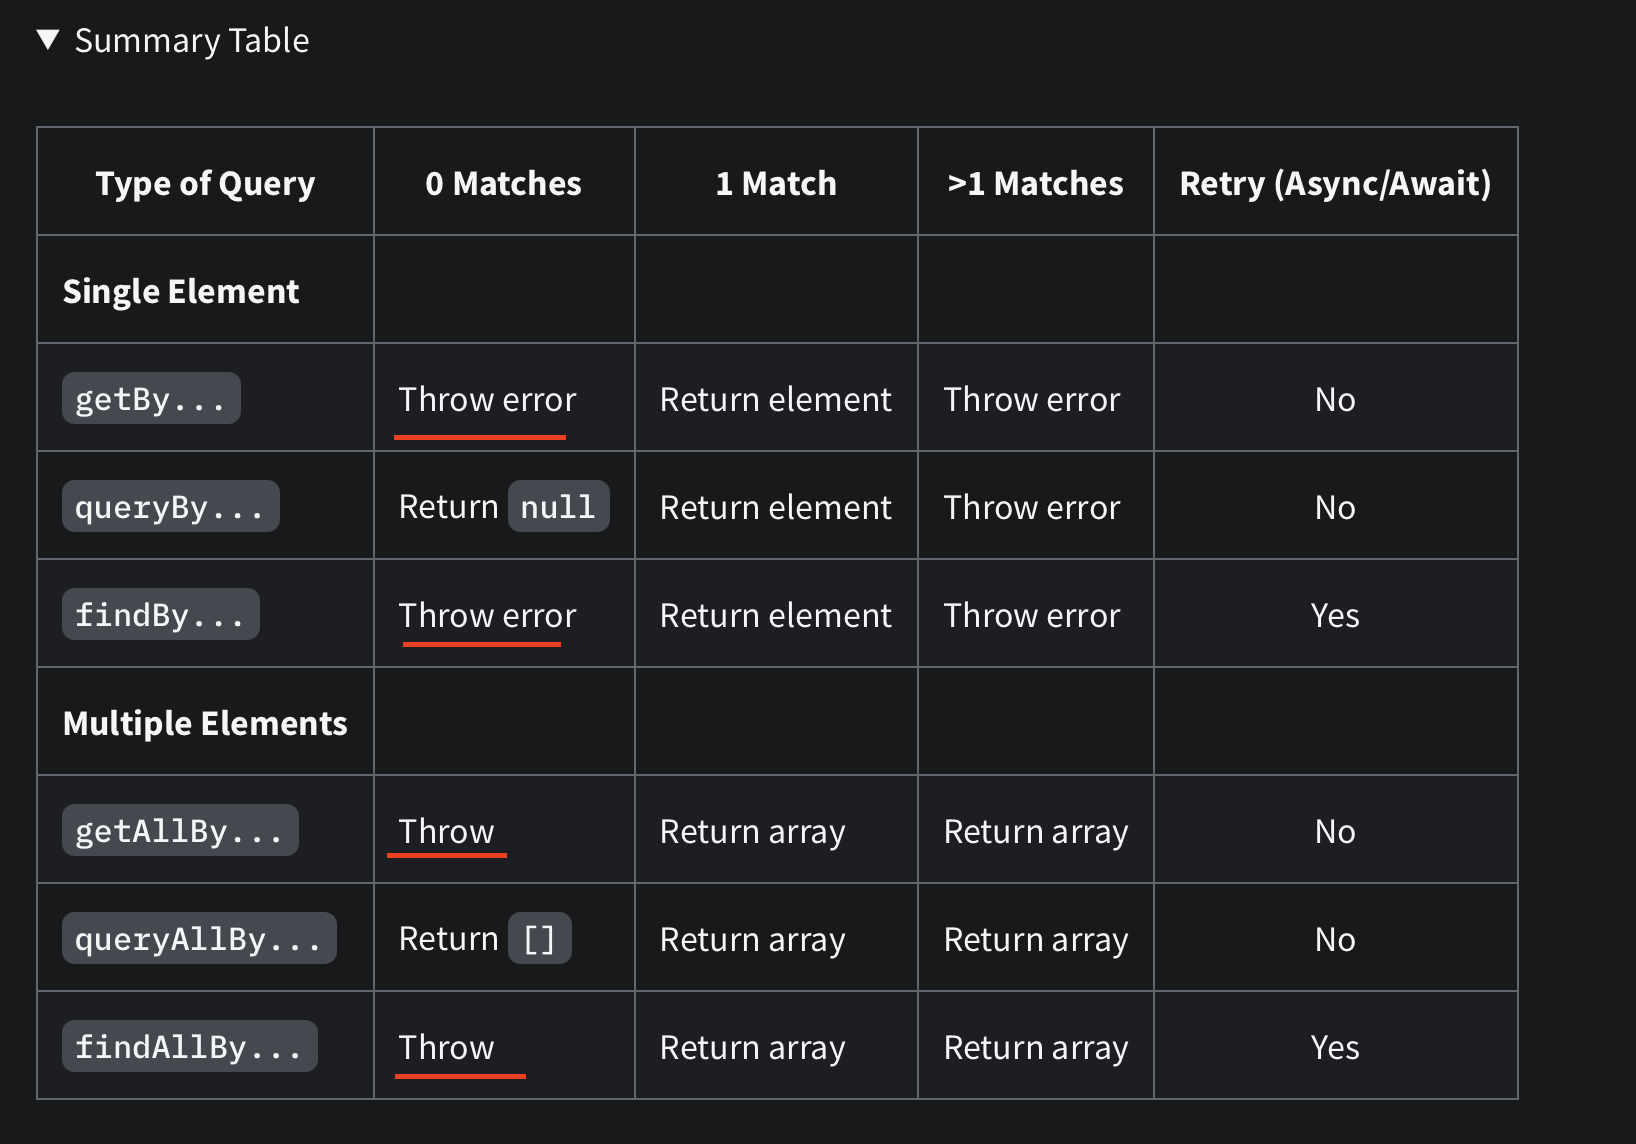
Task: Click the 1 Match column header
Action: (776, 183)
